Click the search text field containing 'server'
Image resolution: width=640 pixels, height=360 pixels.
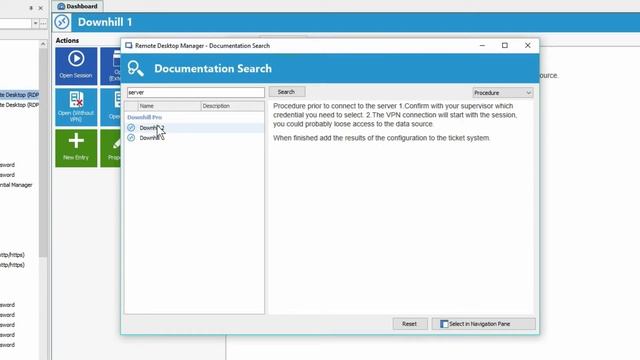tap(196, 92)
